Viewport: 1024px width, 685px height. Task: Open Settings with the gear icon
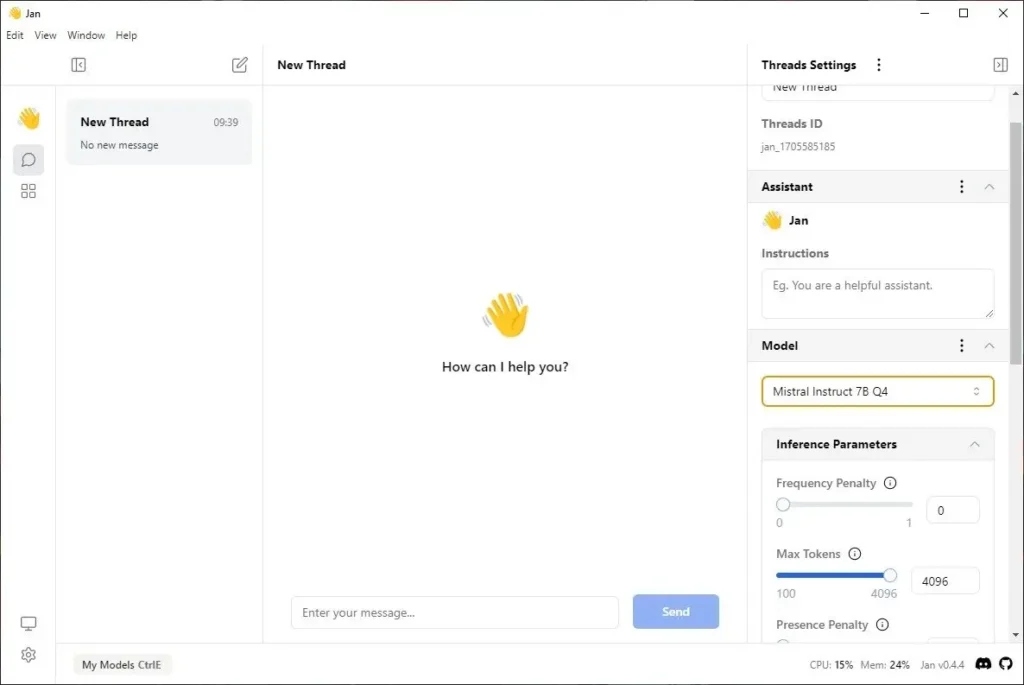pyautogui.click(x=28, y=655)
